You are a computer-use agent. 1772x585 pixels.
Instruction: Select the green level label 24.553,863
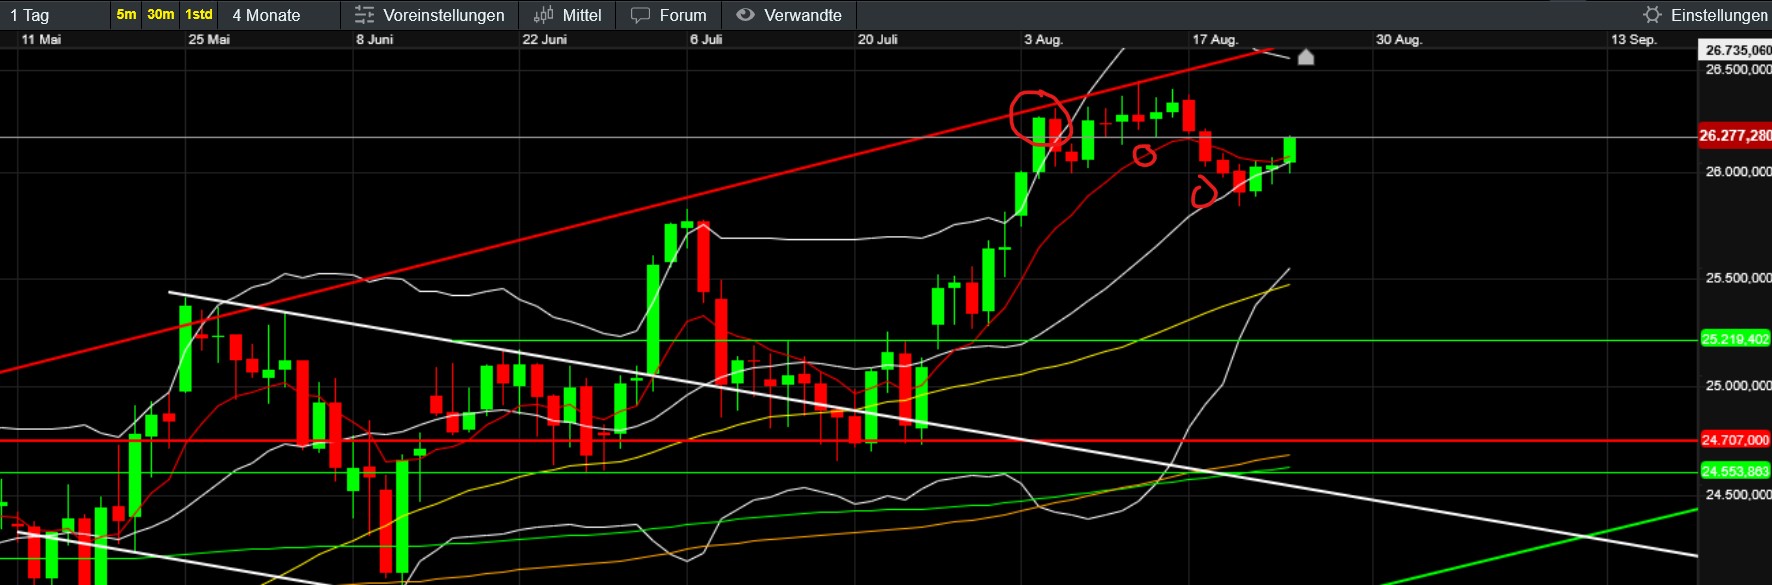tap(1735, 472)
